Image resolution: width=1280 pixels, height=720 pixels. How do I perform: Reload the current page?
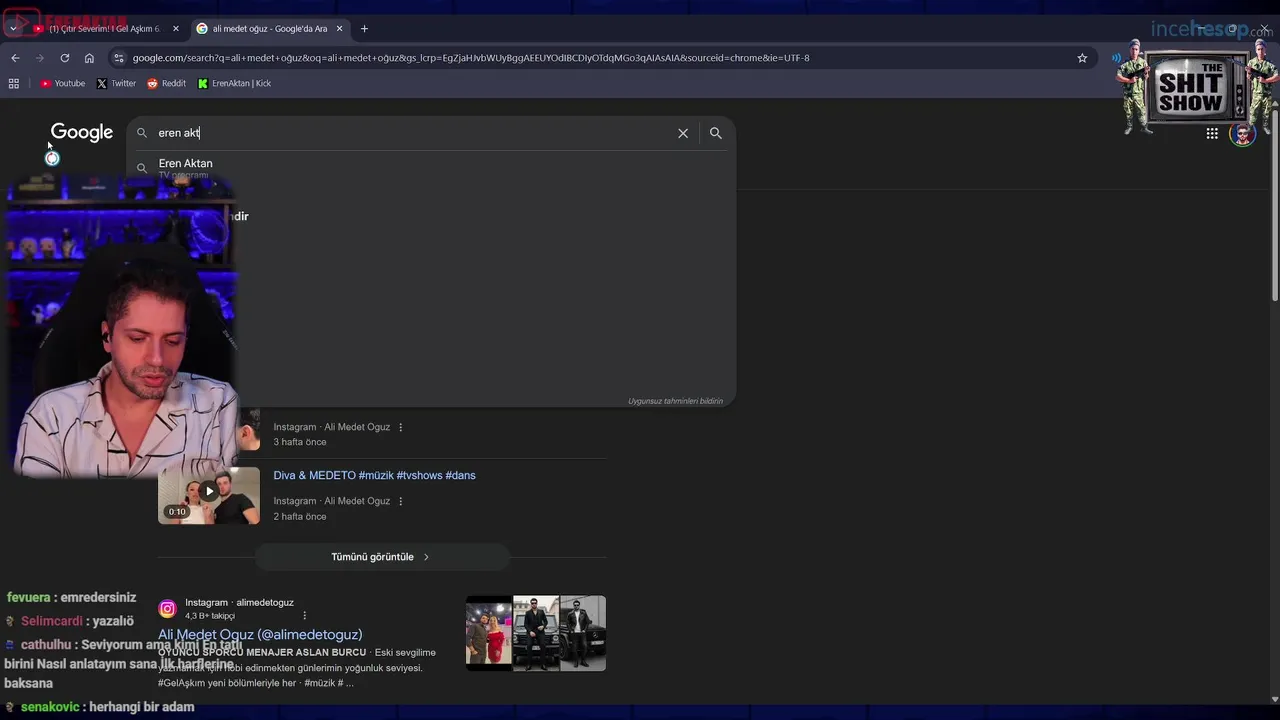(x=65, y=58)
